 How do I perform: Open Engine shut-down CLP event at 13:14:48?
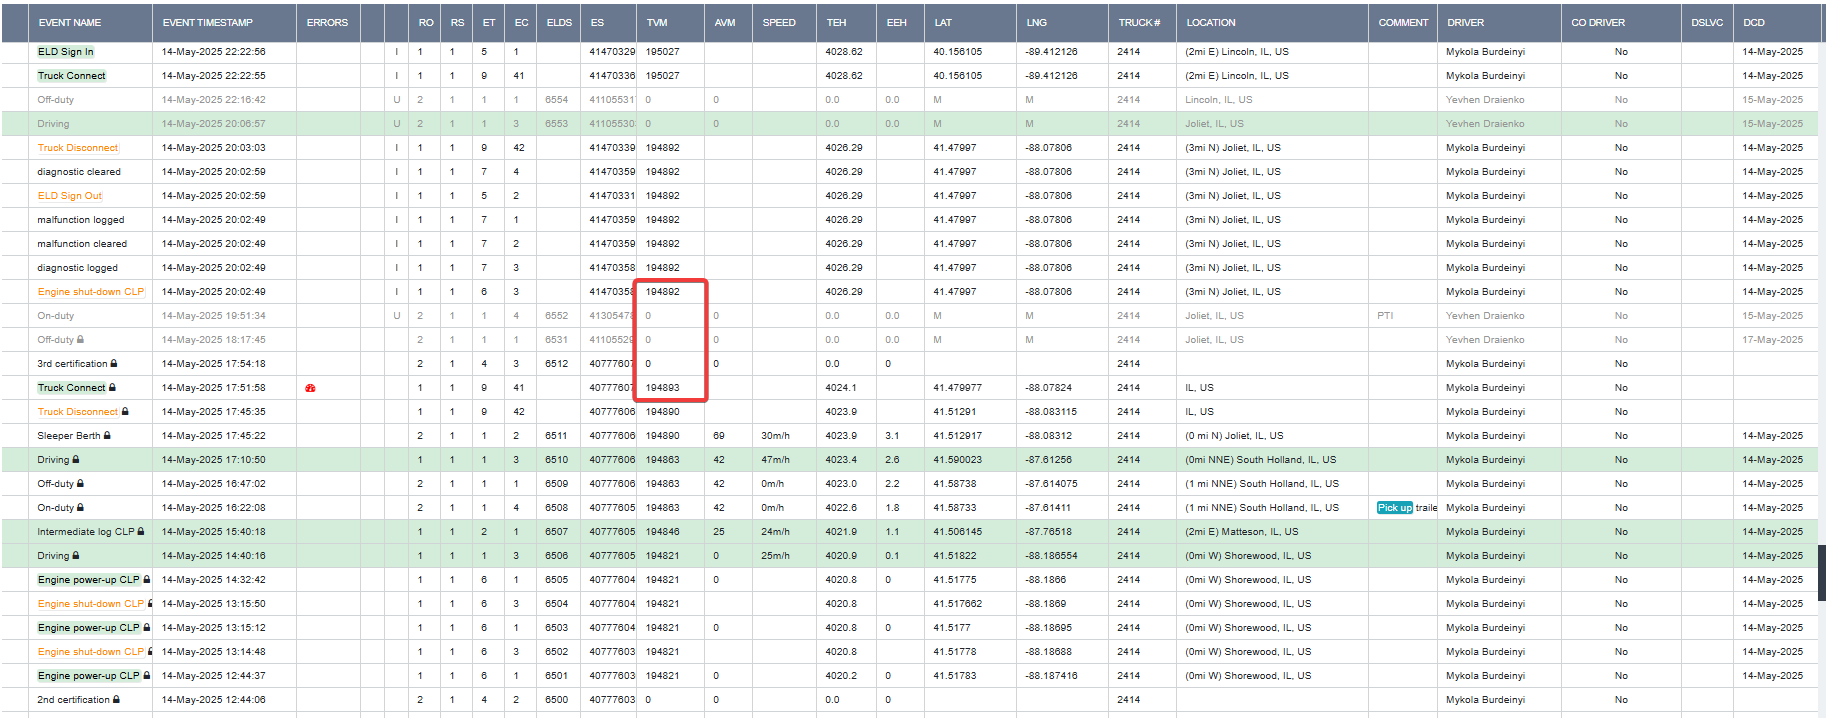click(x=91, y=652)
